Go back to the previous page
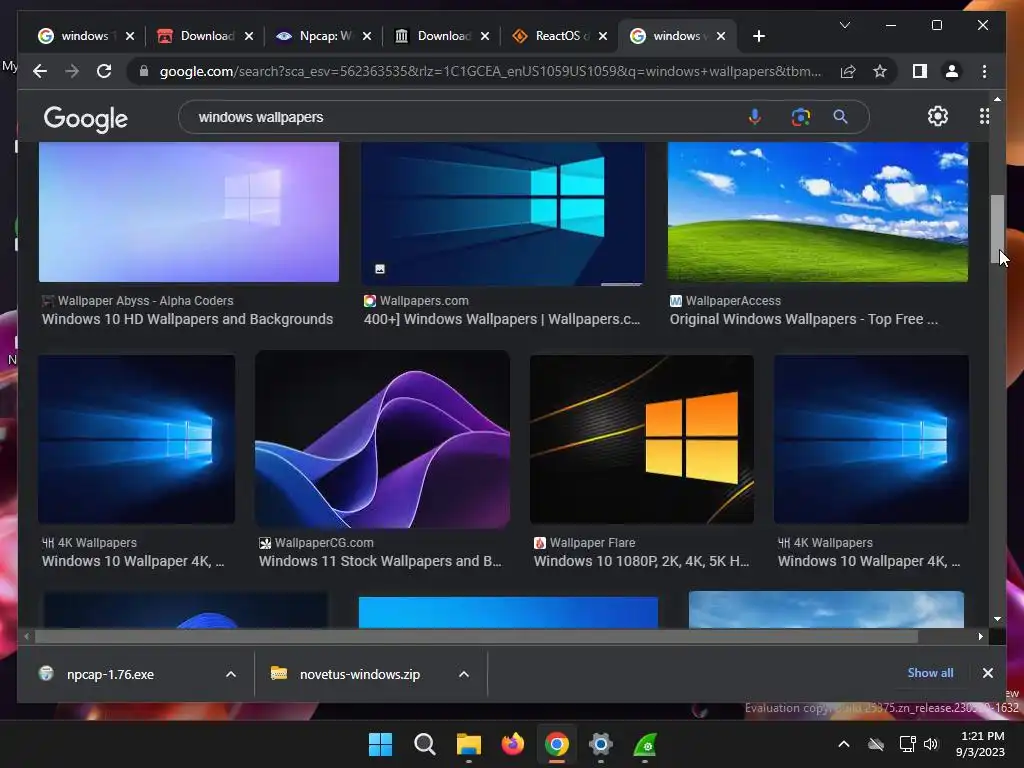The image size is (1024, 768). tap(40, 71)
